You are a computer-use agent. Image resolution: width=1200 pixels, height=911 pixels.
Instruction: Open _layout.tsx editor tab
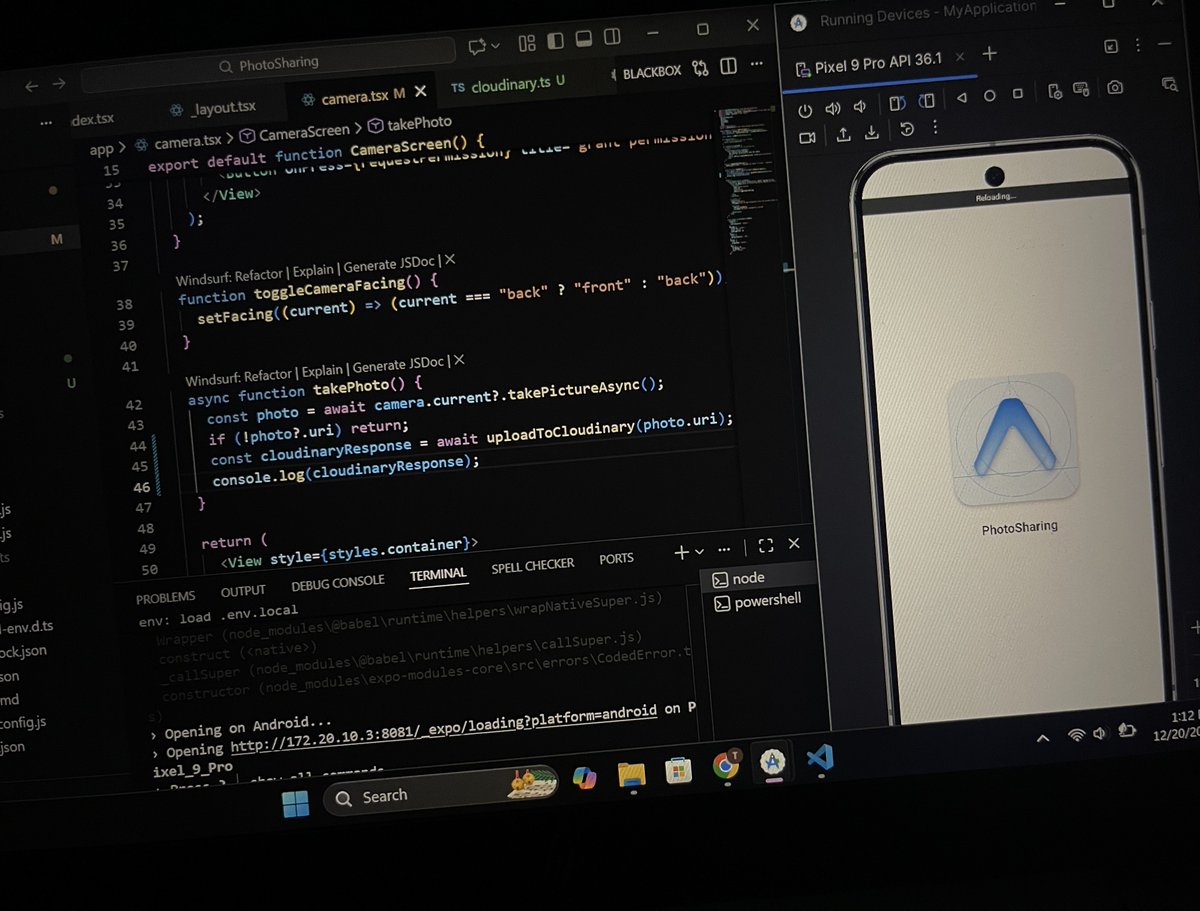213,108
